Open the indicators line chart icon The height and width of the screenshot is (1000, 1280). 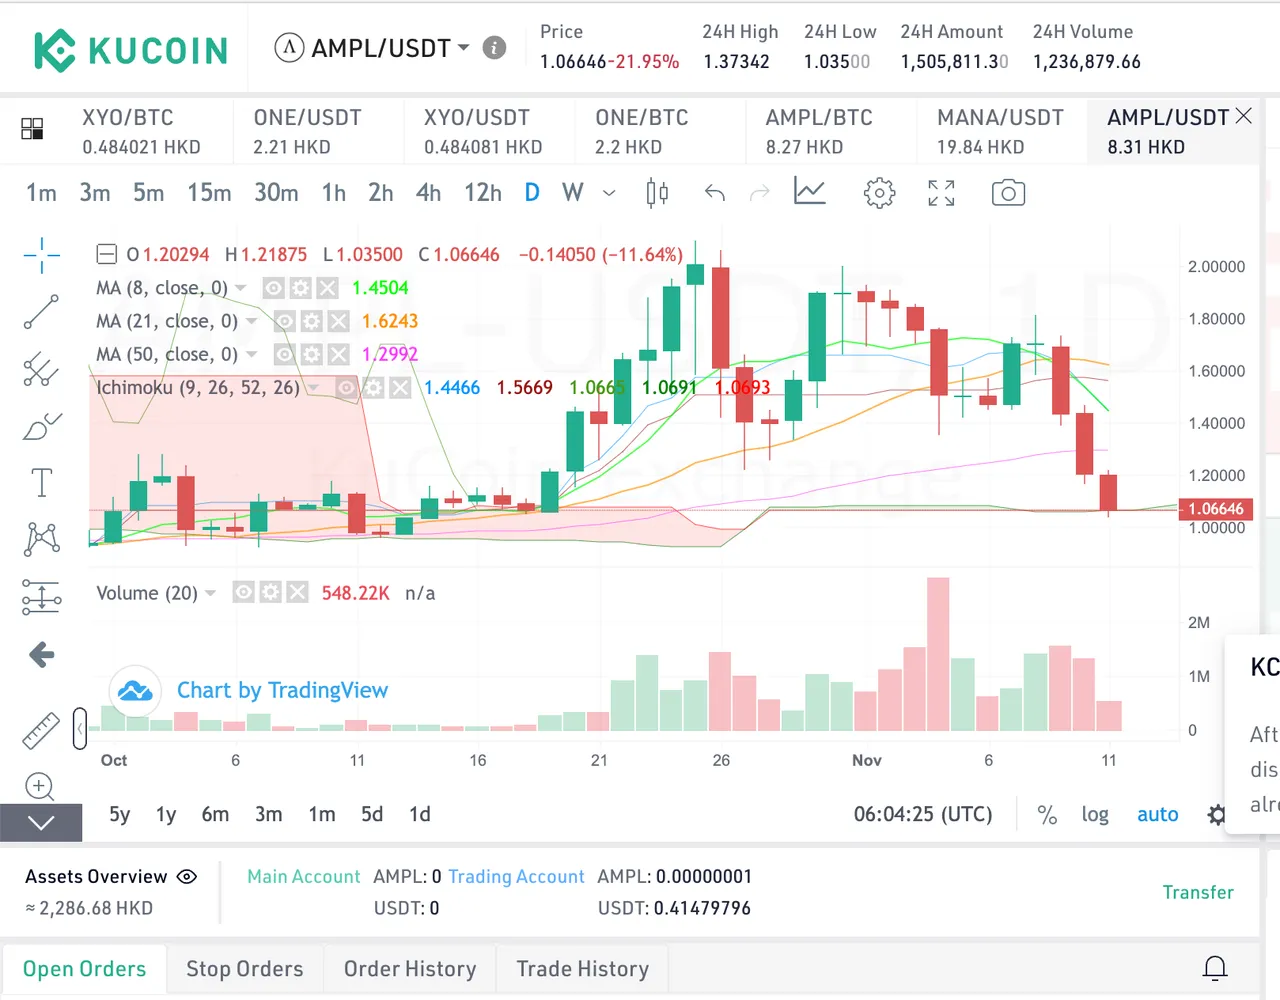pos(810,192)
